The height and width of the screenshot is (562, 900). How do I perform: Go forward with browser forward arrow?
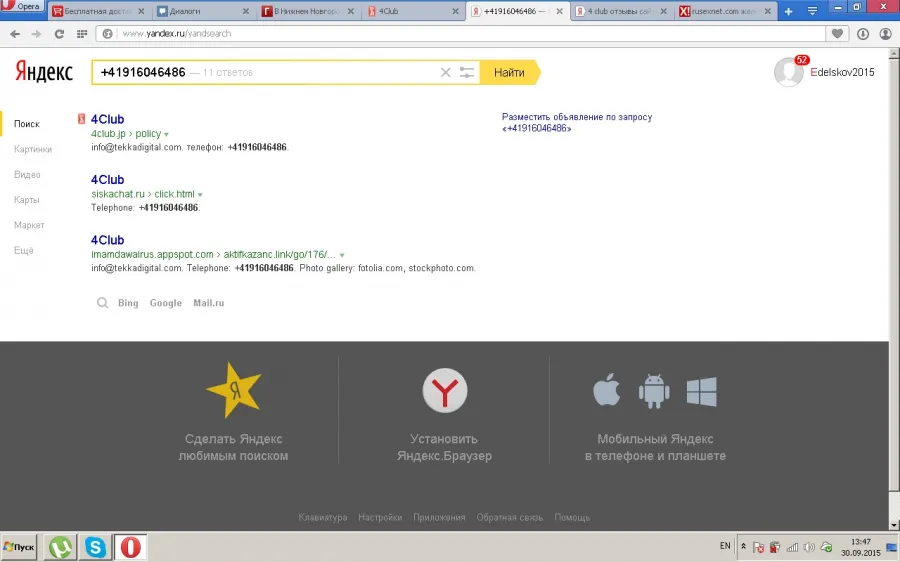[36, 34]
